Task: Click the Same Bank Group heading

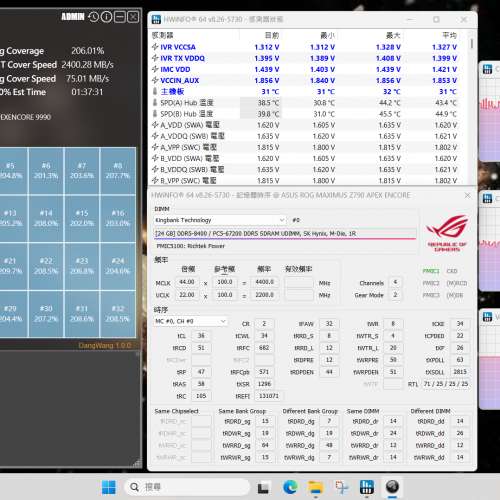Action: pyautogui.click(x=242, y=411)
